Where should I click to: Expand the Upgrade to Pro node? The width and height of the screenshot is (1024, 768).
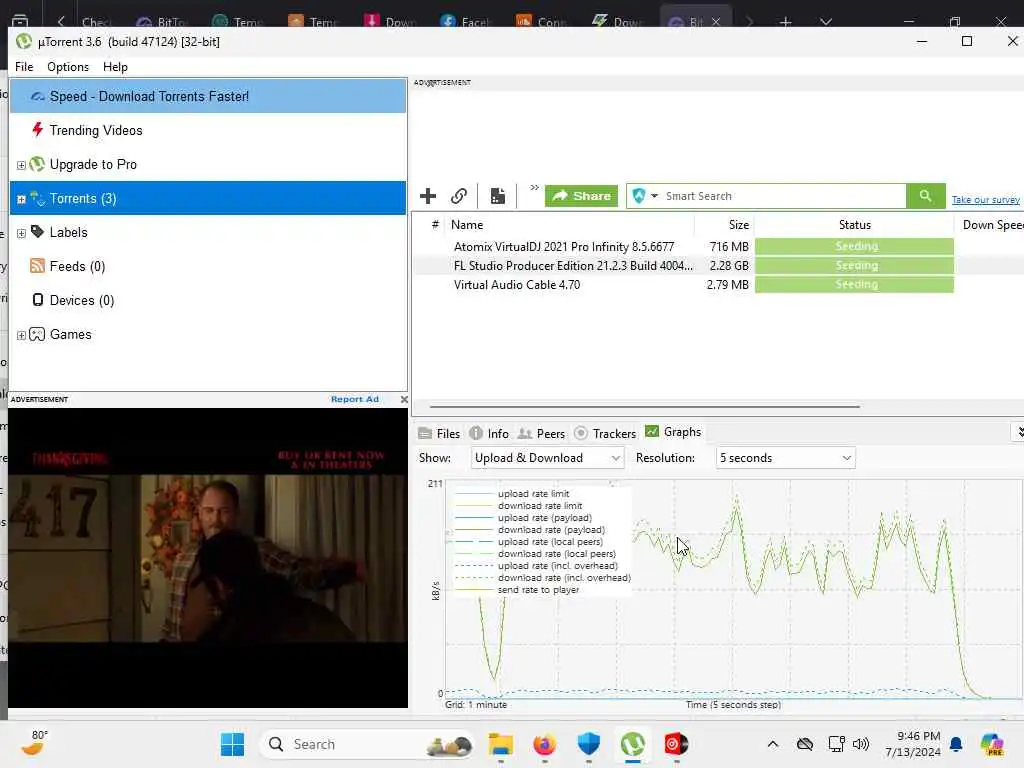[21, 165]
